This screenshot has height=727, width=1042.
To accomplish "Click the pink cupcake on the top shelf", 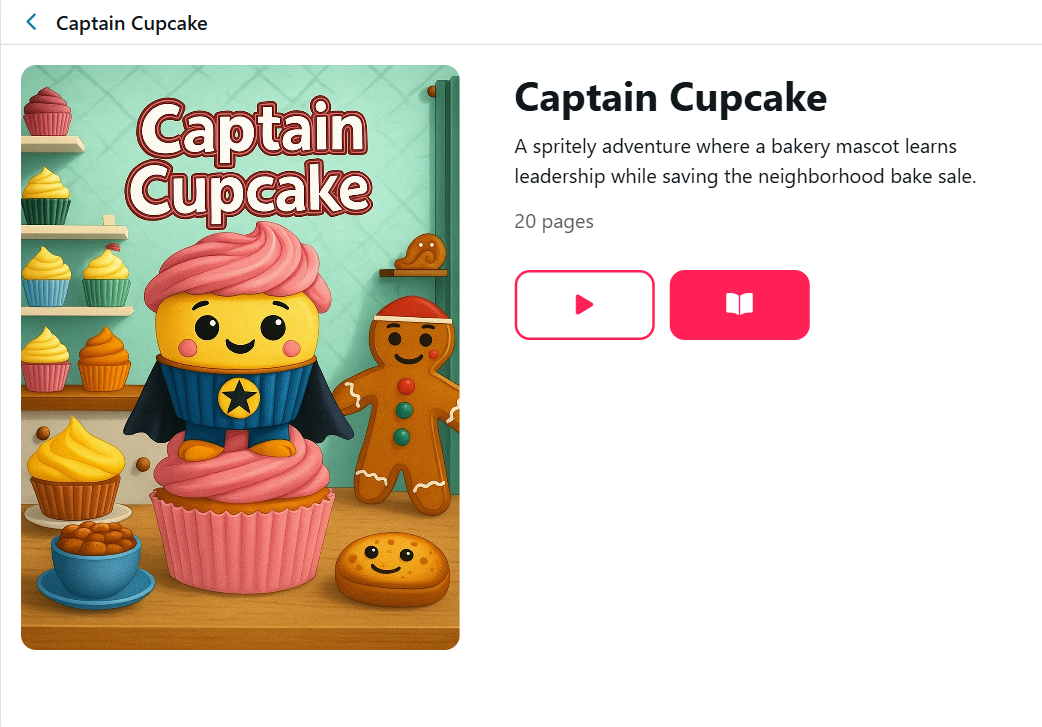I will 47,111.
